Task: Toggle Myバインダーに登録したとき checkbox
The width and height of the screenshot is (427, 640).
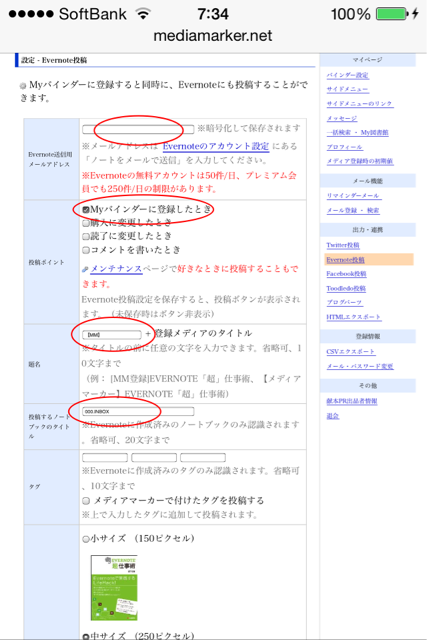Action: (x=86, y=210)
